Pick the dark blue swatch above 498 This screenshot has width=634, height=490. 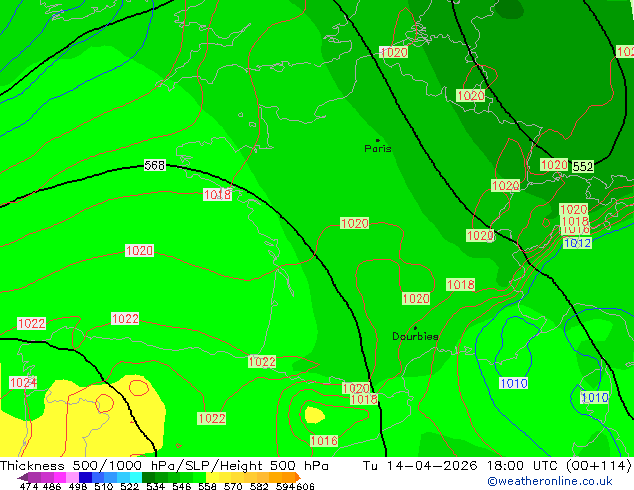pos(85,477)
